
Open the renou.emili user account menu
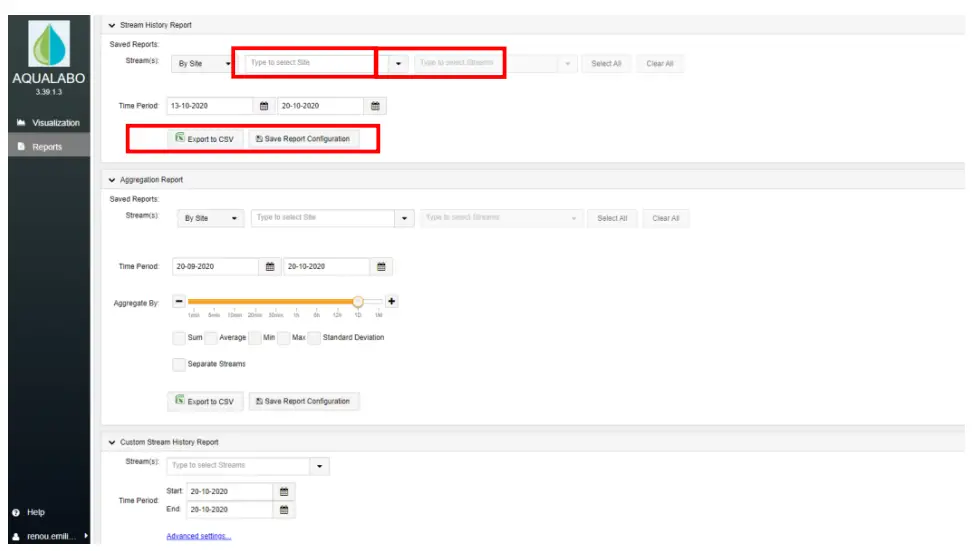49,536
